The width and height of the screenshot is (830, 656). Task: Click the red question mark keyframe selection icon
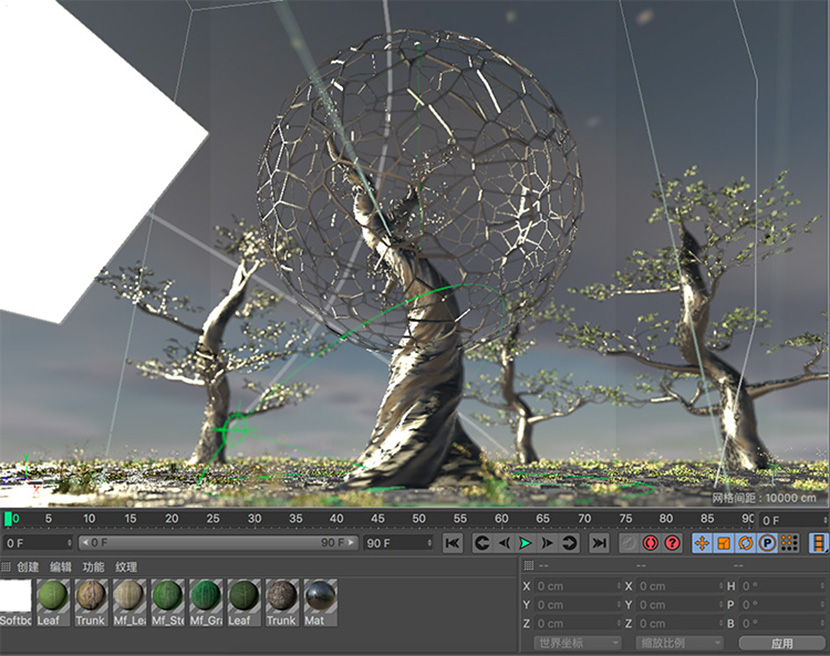point(672,543)
